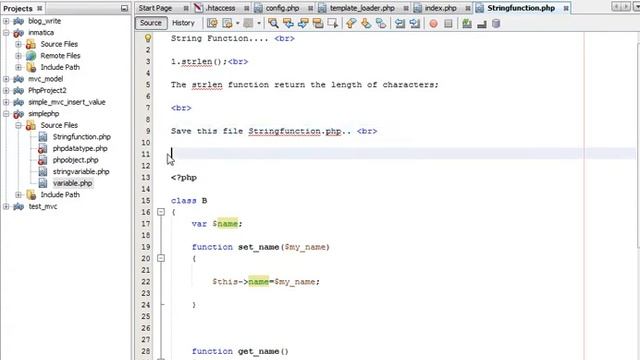
Task: Select Include Path under simplephp
Action: [60, 195]
